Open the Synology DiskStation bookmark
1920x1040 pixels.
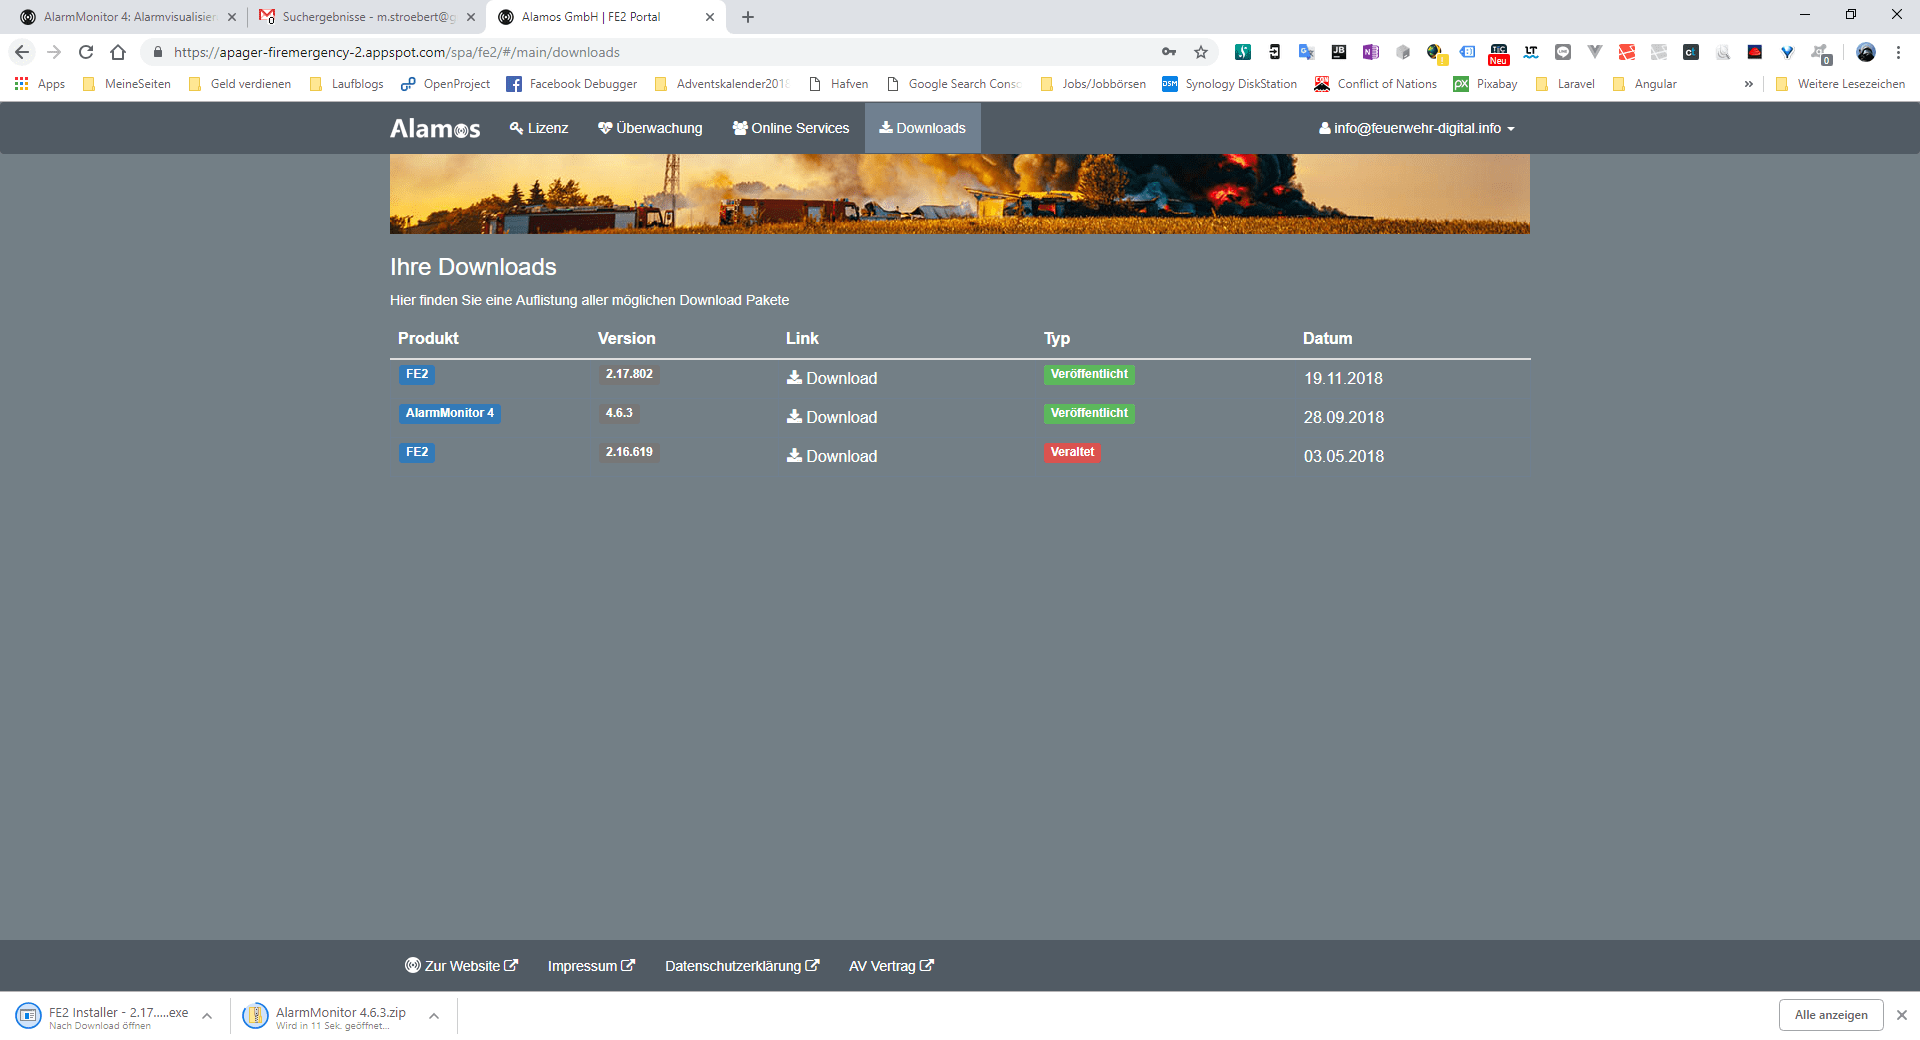point(1230,84)
